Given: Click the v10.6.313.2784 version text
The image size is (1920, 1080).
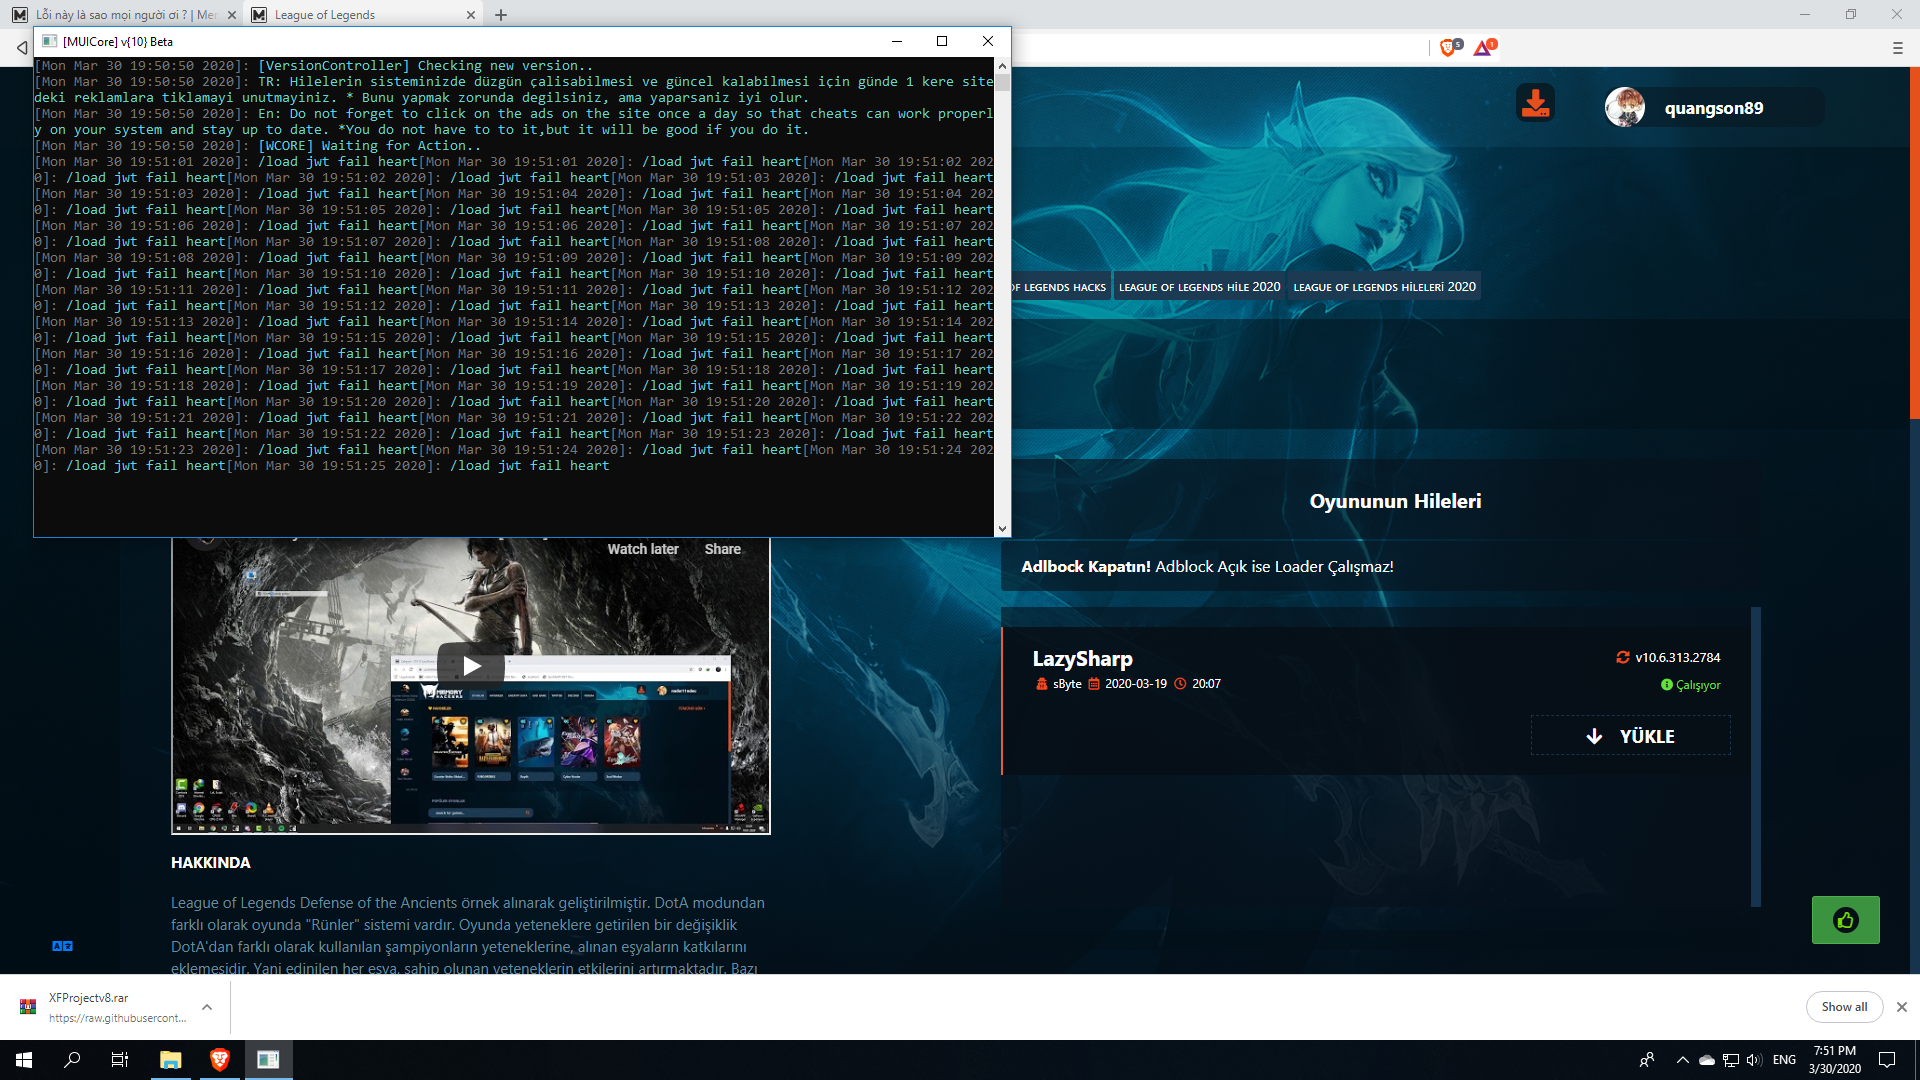Looking at the screenshot, I should pyautogui.click(x=1678, y=657).
